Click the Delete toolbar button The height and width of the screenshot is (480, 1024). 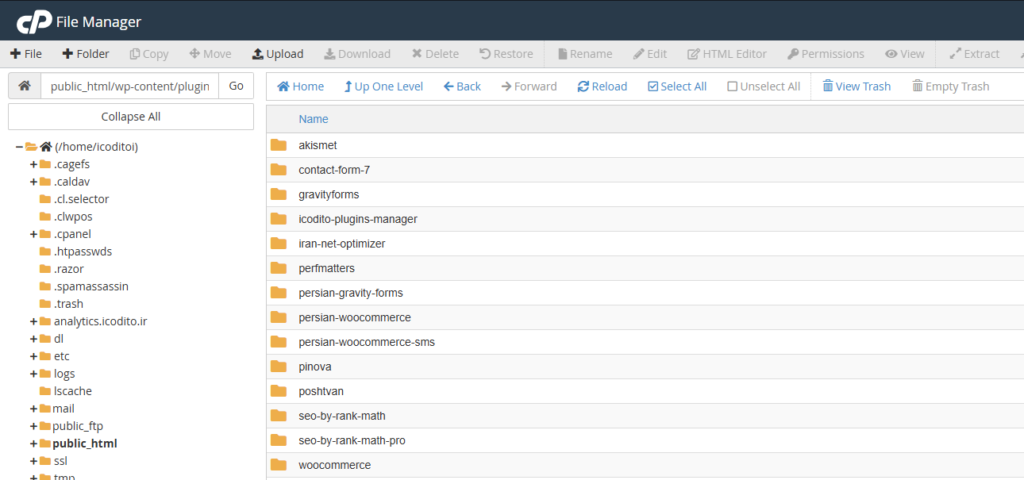pyautogui.click(x=435, y=54)
